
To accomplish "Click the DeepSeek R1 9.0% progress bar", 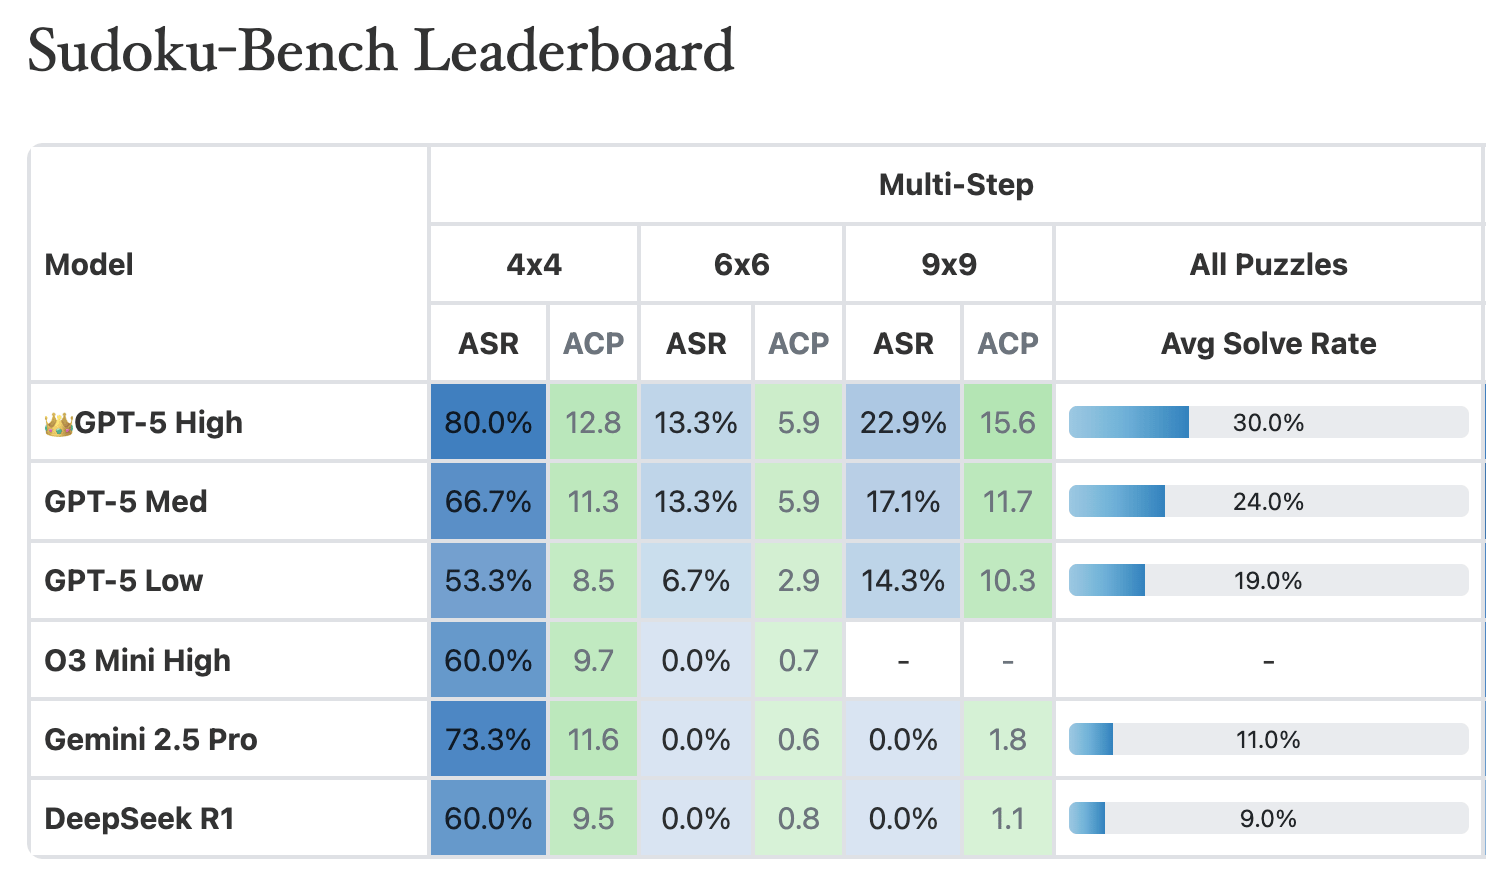I will click(1268, 818).
